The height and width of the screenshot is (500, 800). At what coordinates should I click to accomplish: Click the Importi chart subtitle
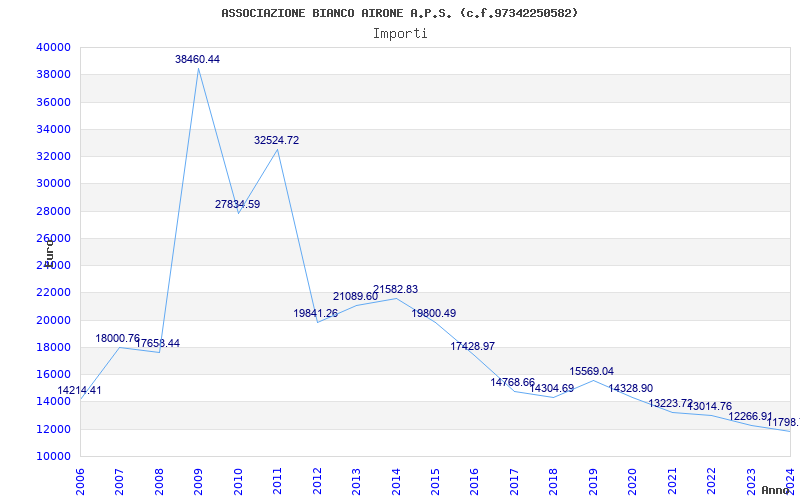click(x=400, y=34)
